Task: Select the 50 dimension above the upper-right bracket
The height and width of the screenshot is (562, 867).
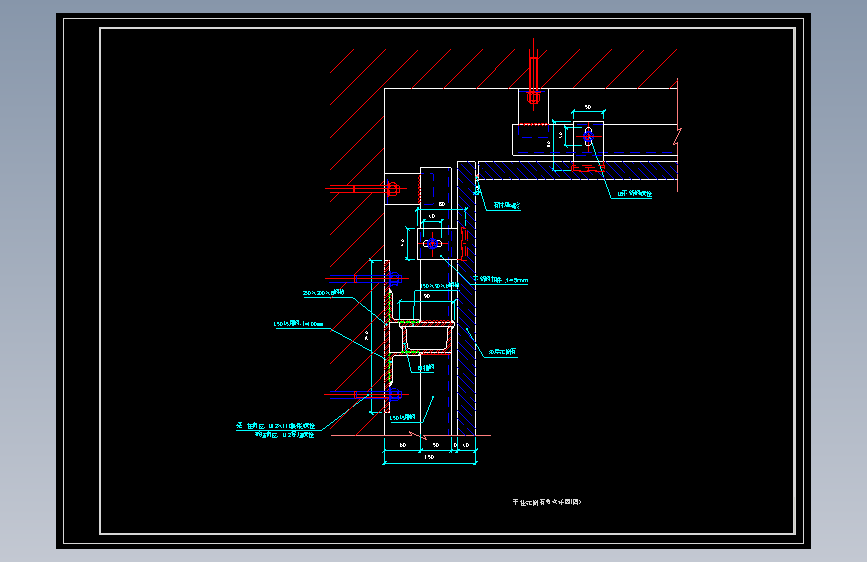Action: coord(588,107)
